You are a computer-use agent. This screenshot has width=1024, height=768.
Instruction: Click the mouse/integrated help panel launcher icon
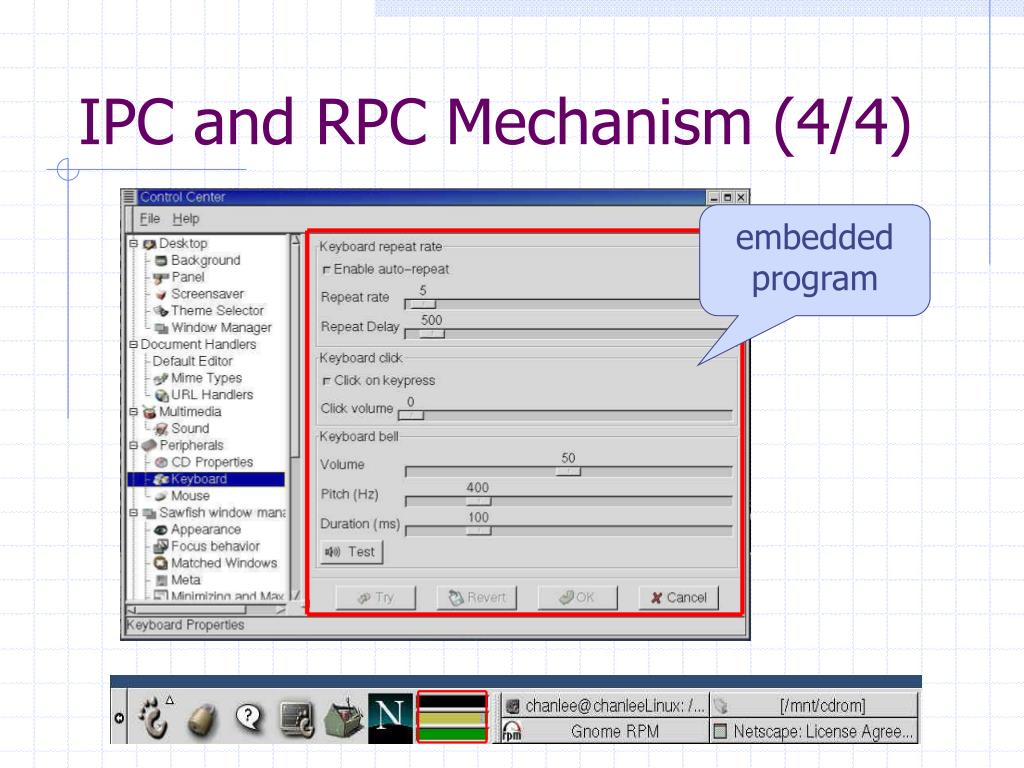coord(202,720)
